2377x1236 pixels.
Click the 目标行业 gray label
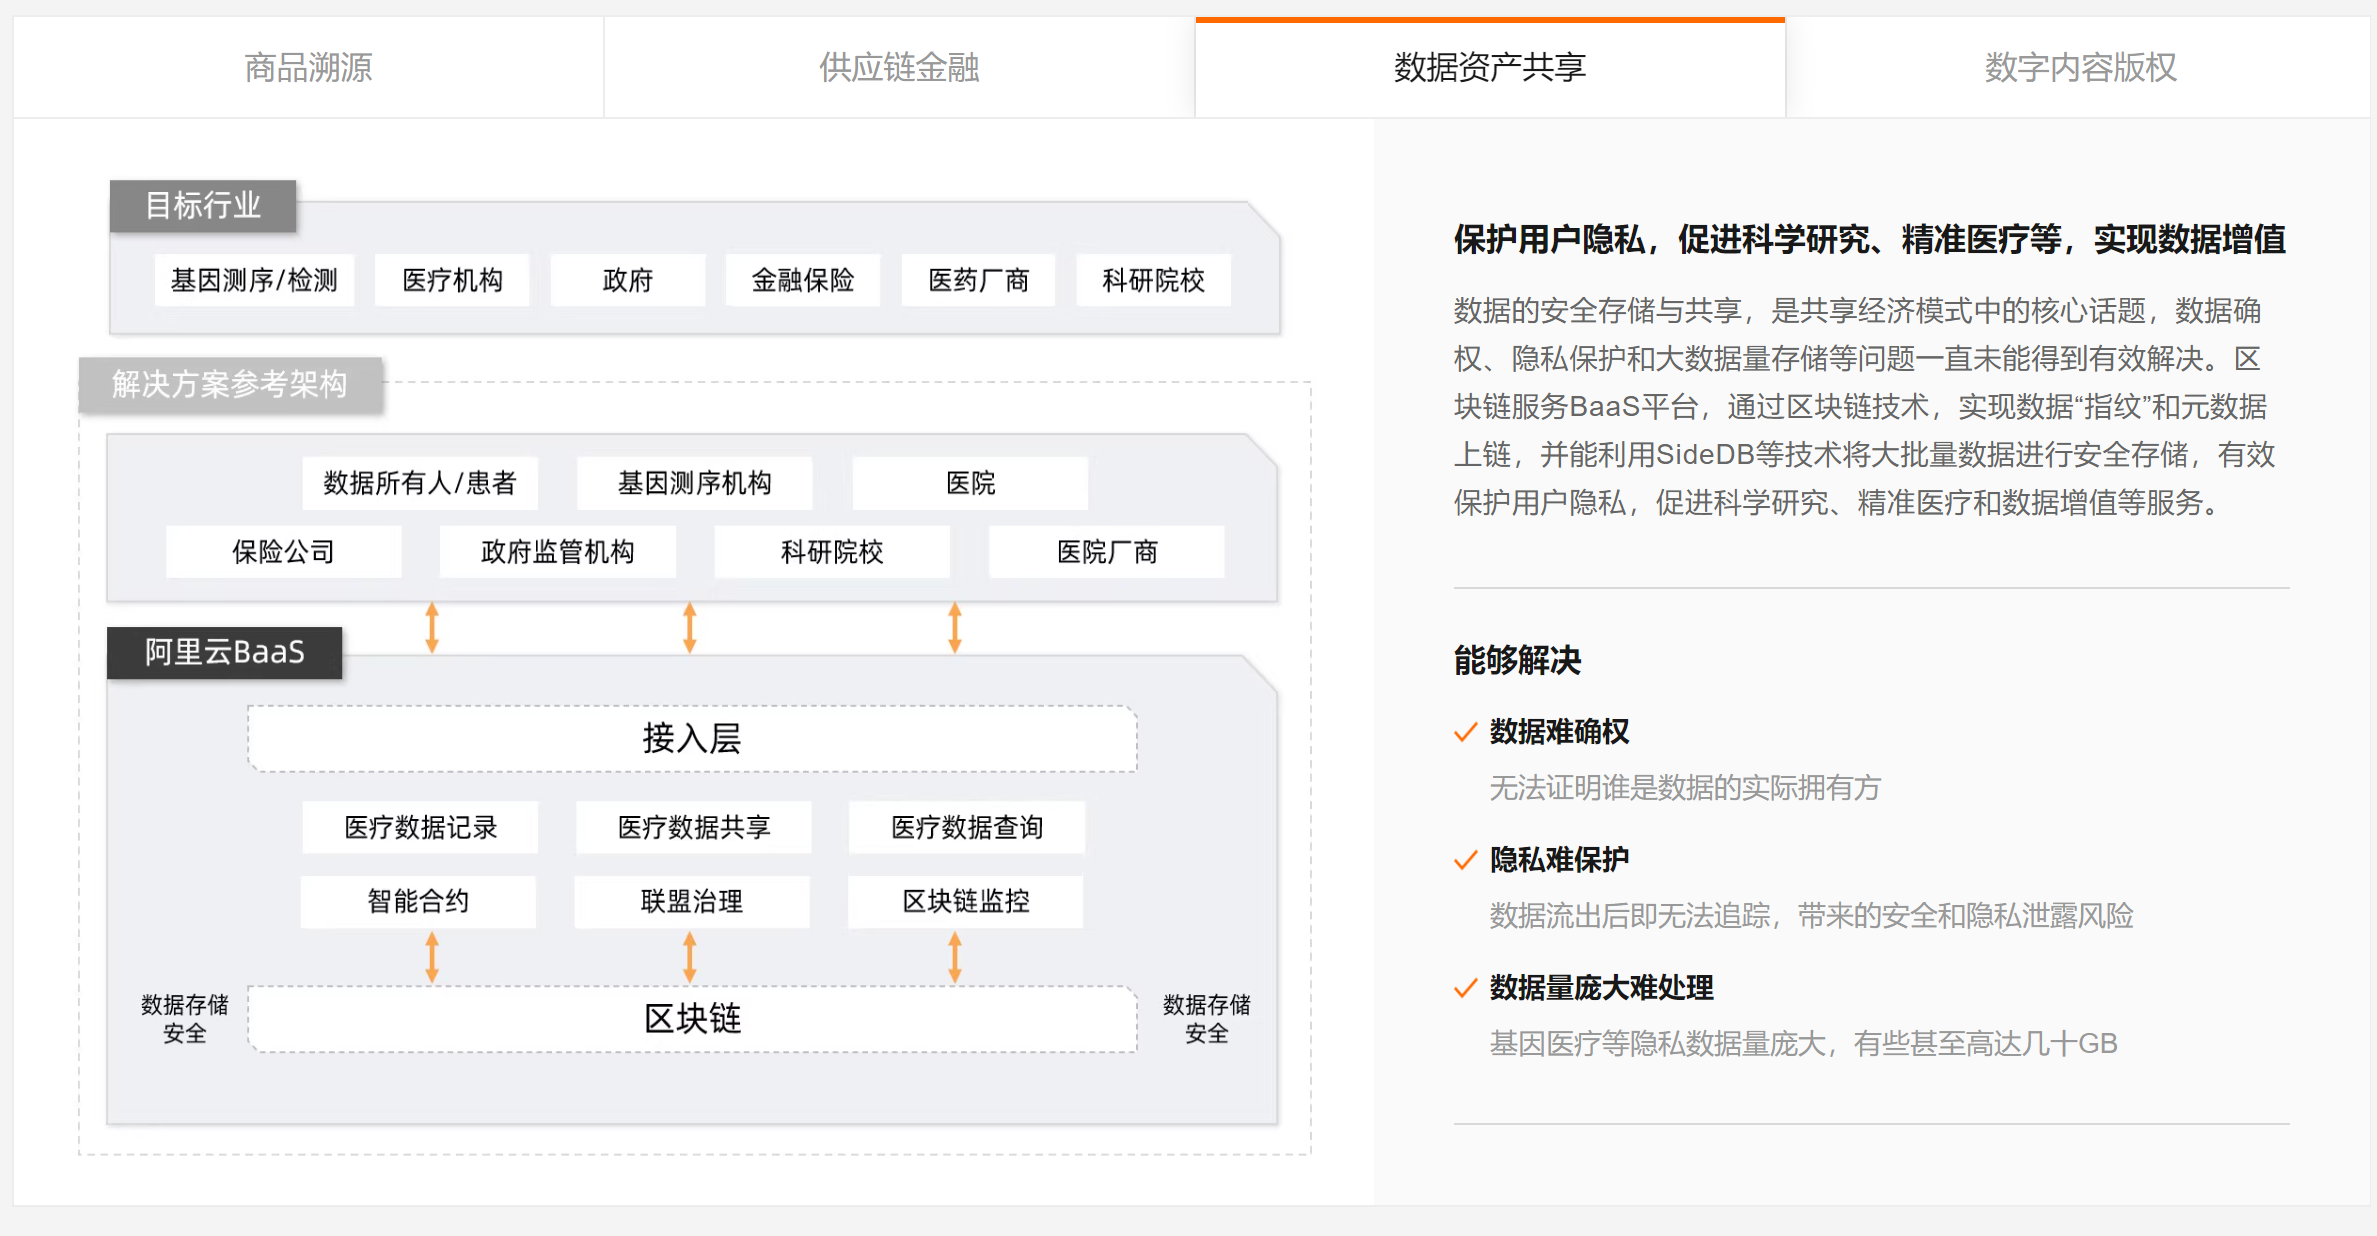[203, 206]
